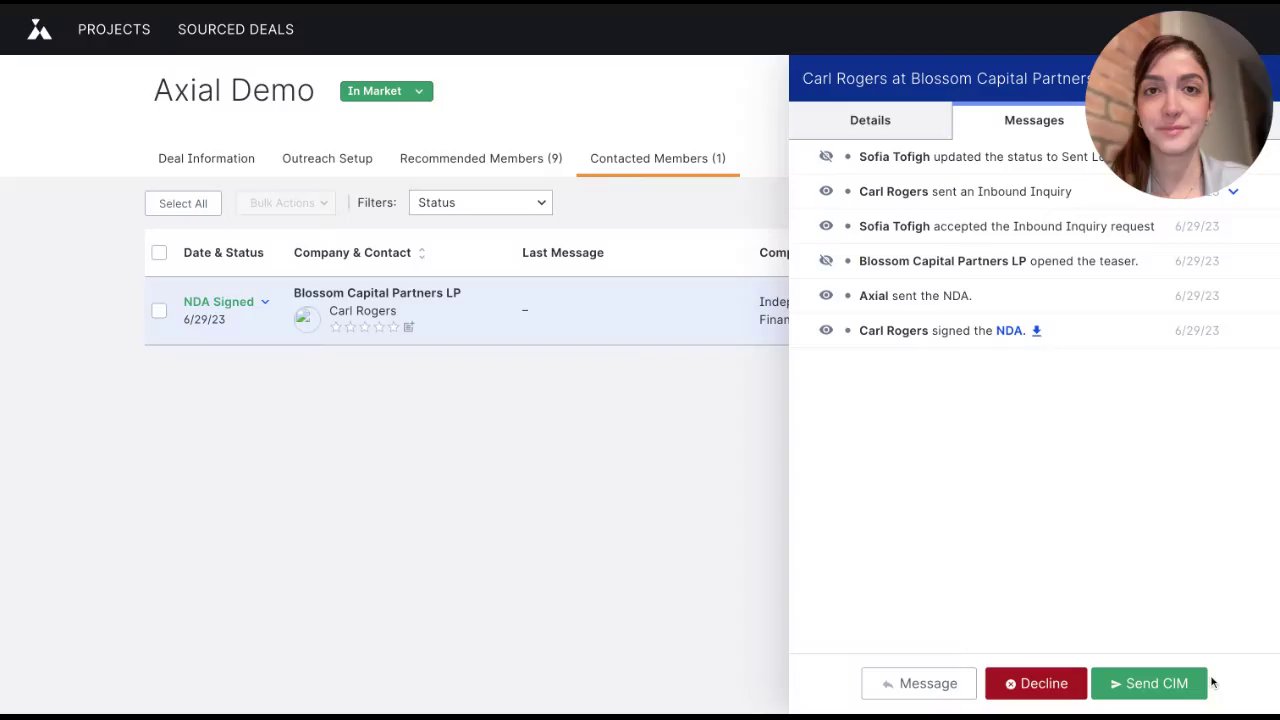Click the Last Message column header

coord(563,253)
